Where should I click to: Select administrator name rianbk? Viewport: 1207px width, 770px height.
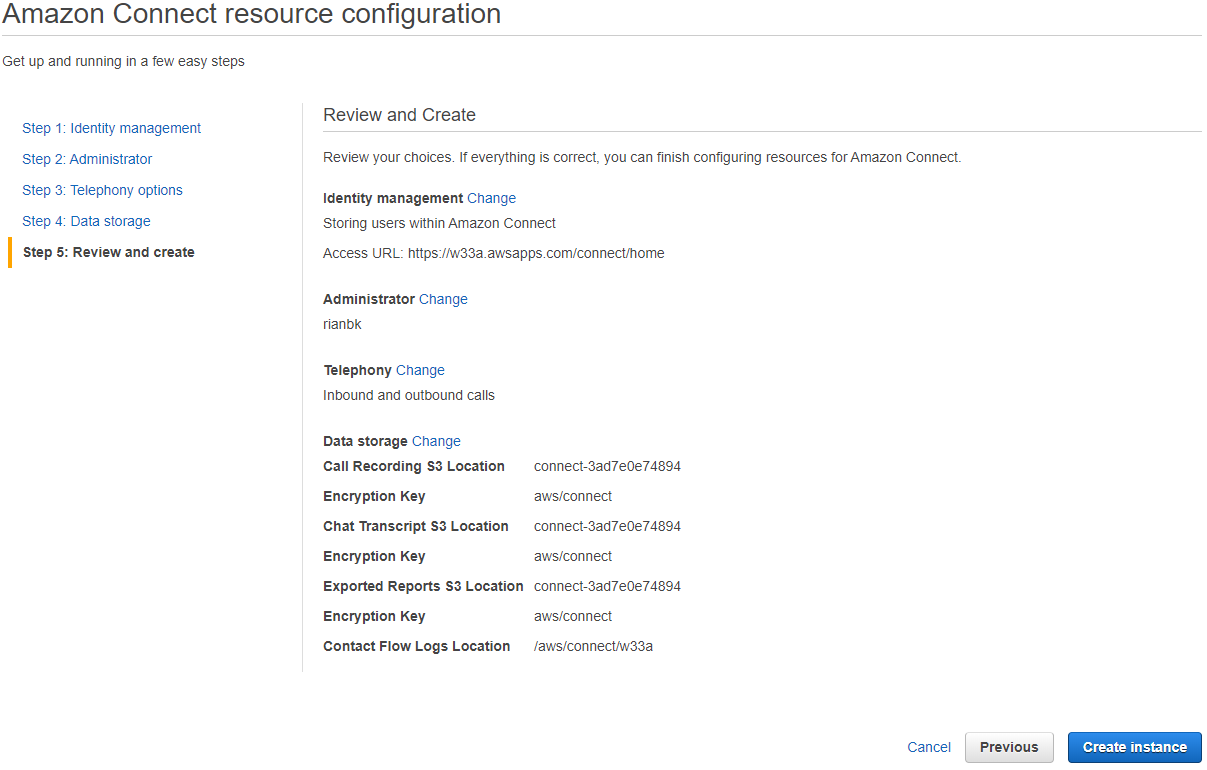click(x=342, y=324)
